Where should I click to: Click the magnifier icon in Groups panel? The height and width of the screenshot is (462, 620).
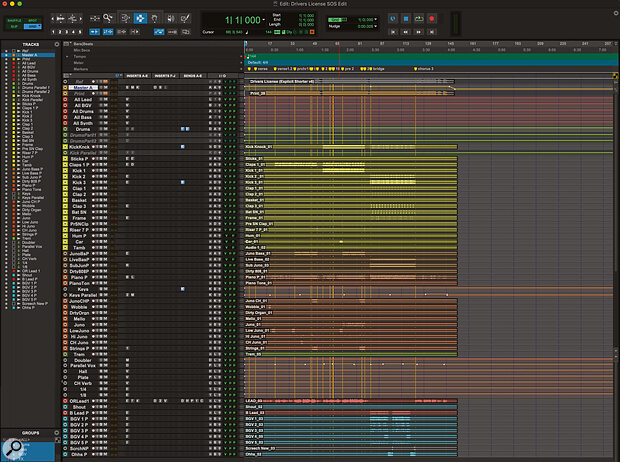[13, 447]
